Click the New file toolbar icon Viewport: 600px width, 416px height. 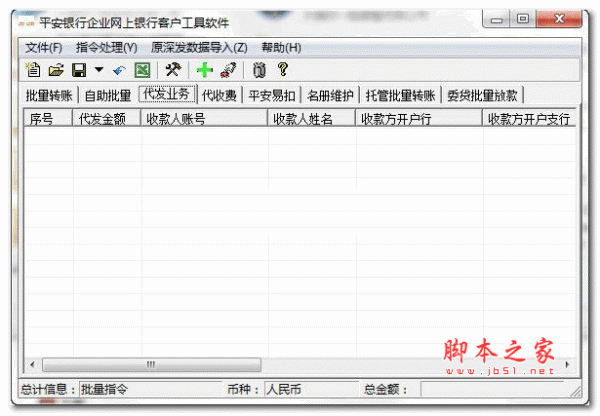33,70
